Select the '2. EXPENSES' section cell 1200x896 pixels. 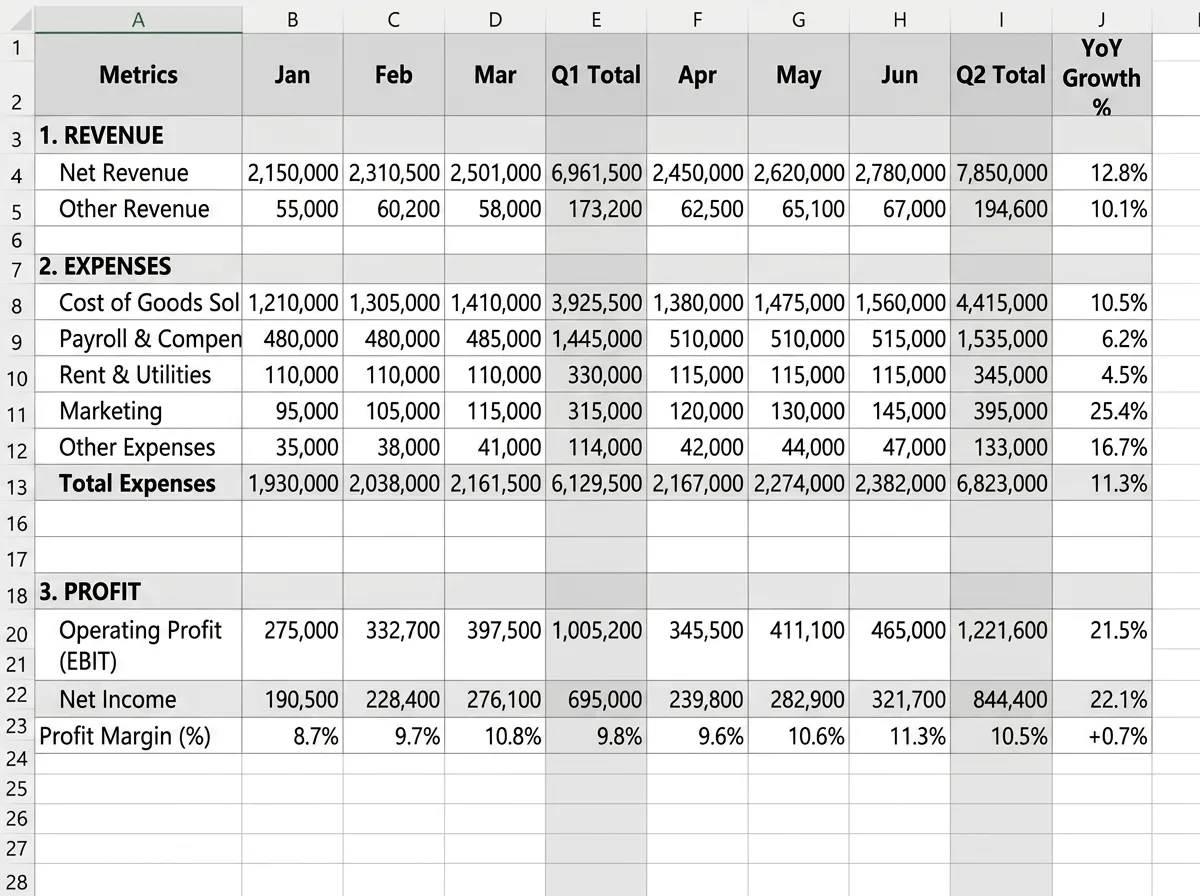(x=139, y=267)
